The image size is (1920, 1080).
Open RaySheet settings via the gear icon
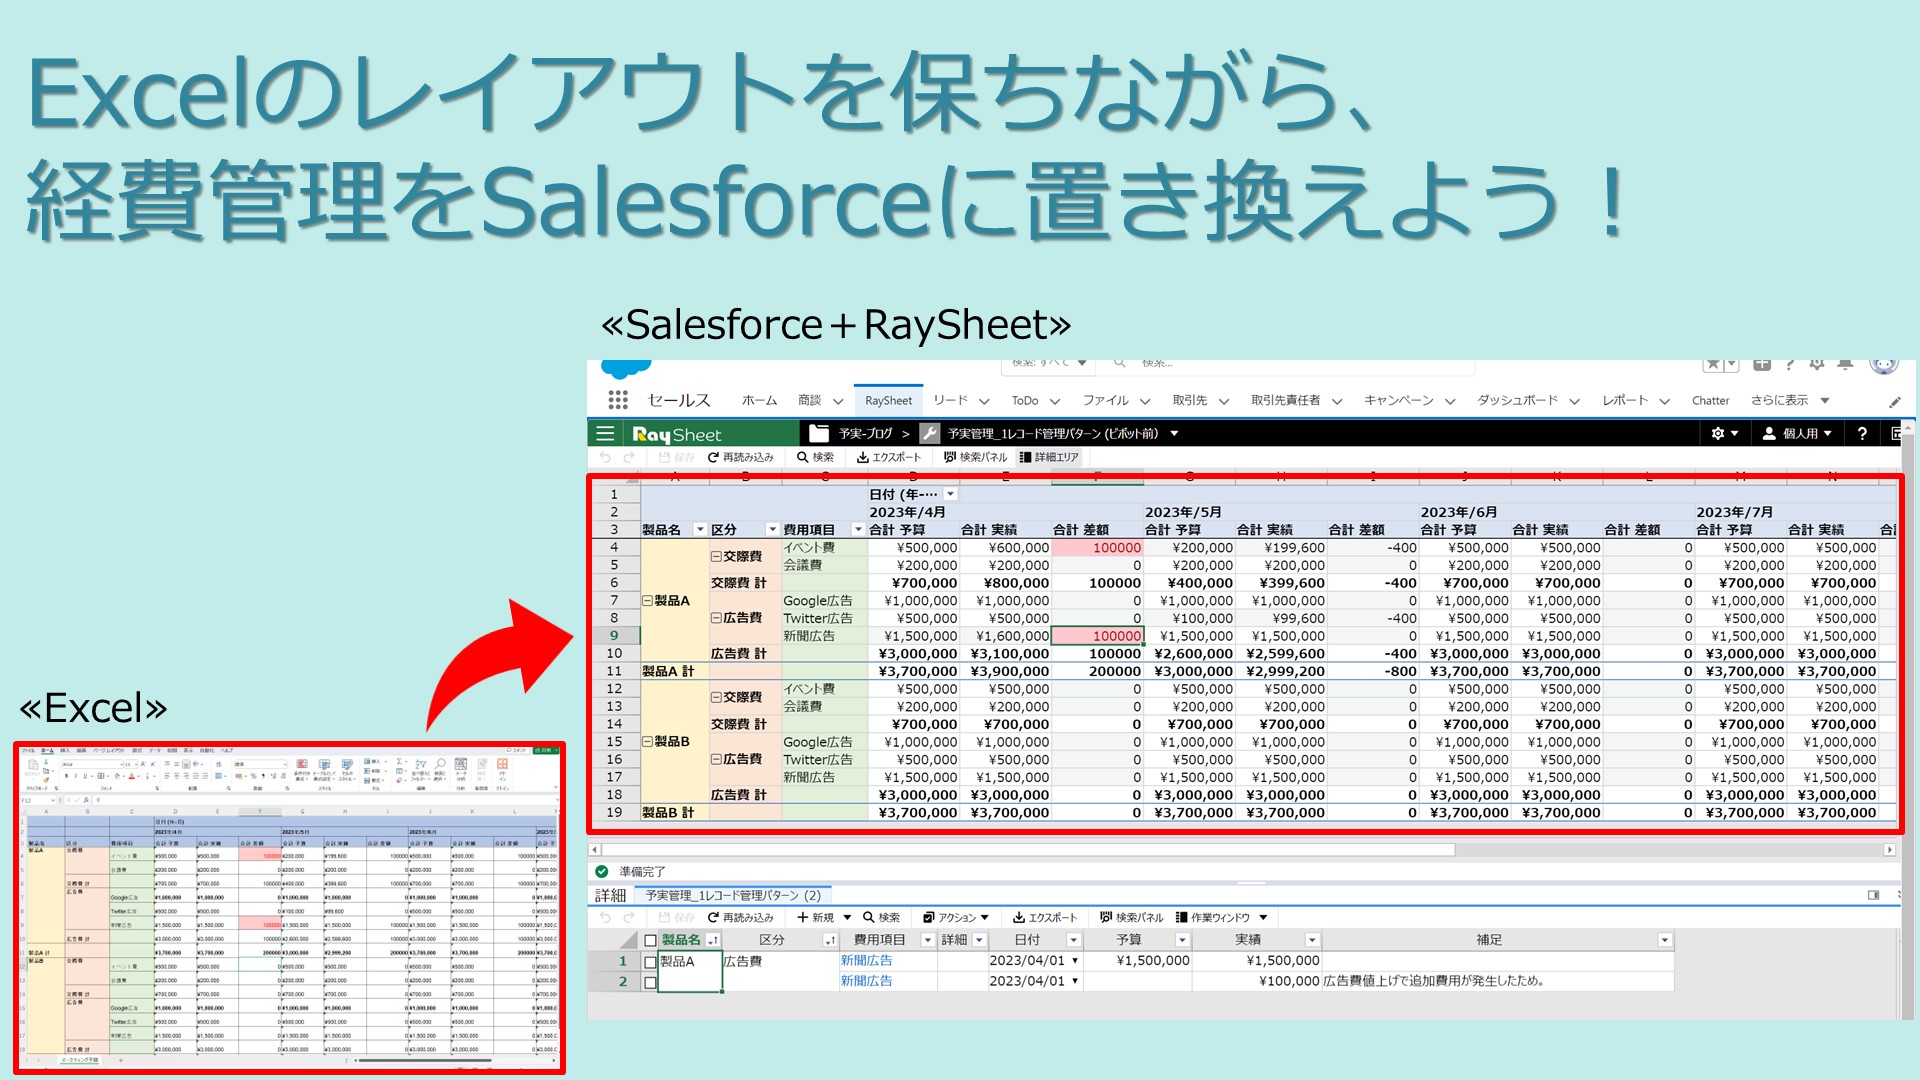click(x=1717, y=433)
